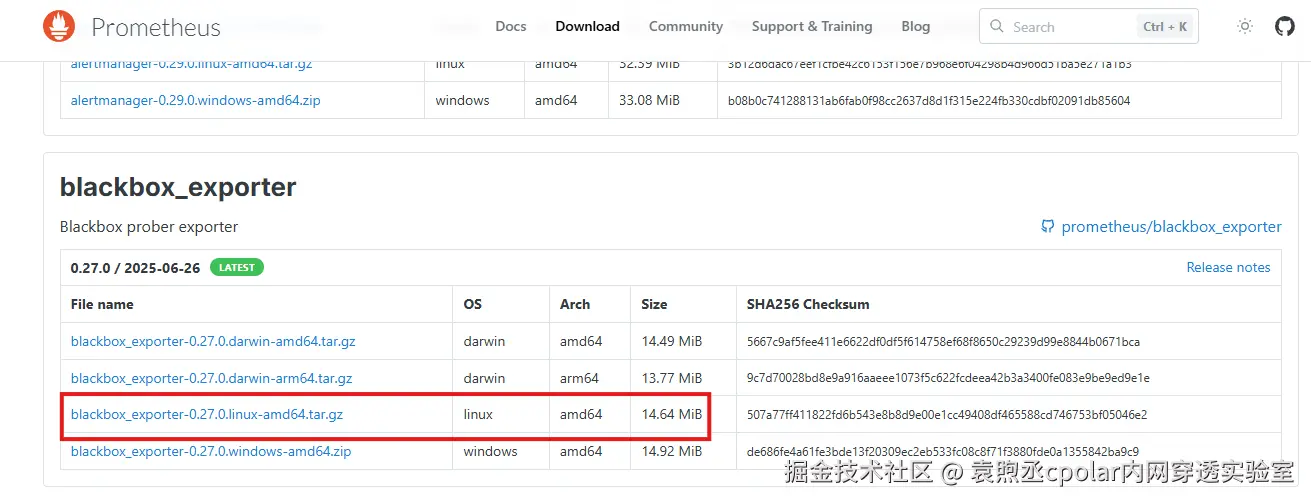Toggle the light/dark theme sun icon
1311x503 pixels.
(x=1245, y=27)
